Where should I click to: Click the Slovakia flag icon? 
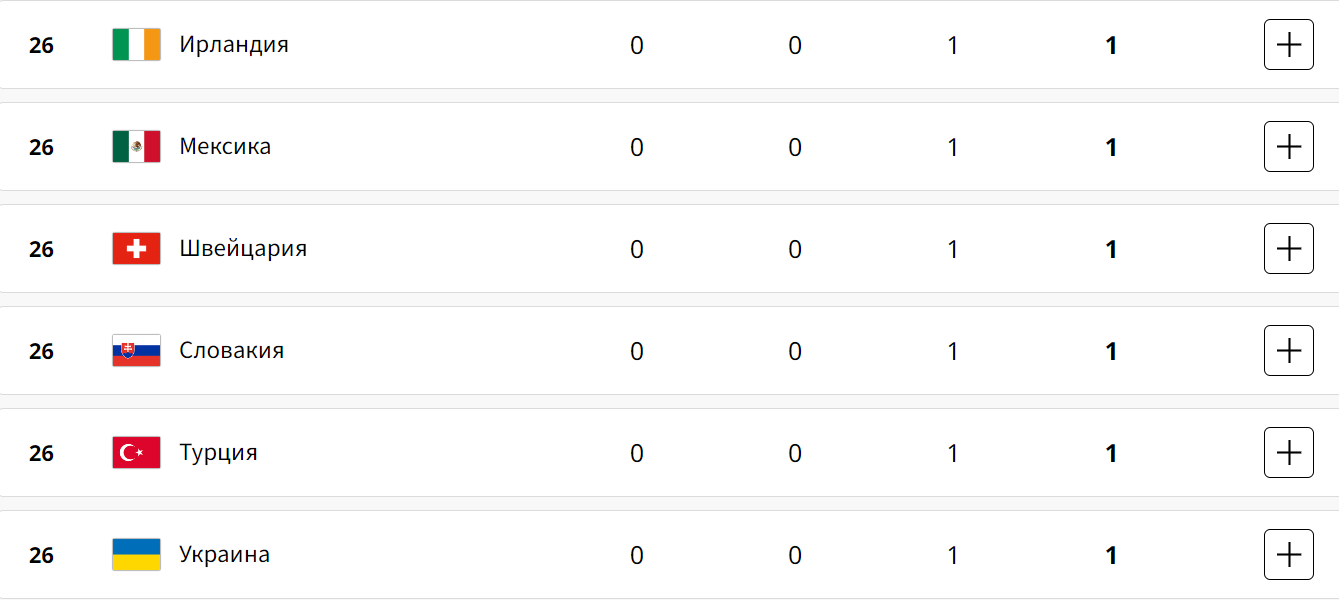[x=136, y=351]
